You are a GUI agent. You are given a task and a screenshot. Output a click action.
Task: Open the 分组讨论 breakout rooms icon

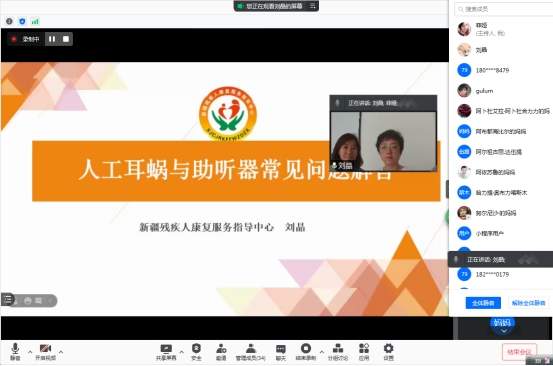(x=338, y=352)
